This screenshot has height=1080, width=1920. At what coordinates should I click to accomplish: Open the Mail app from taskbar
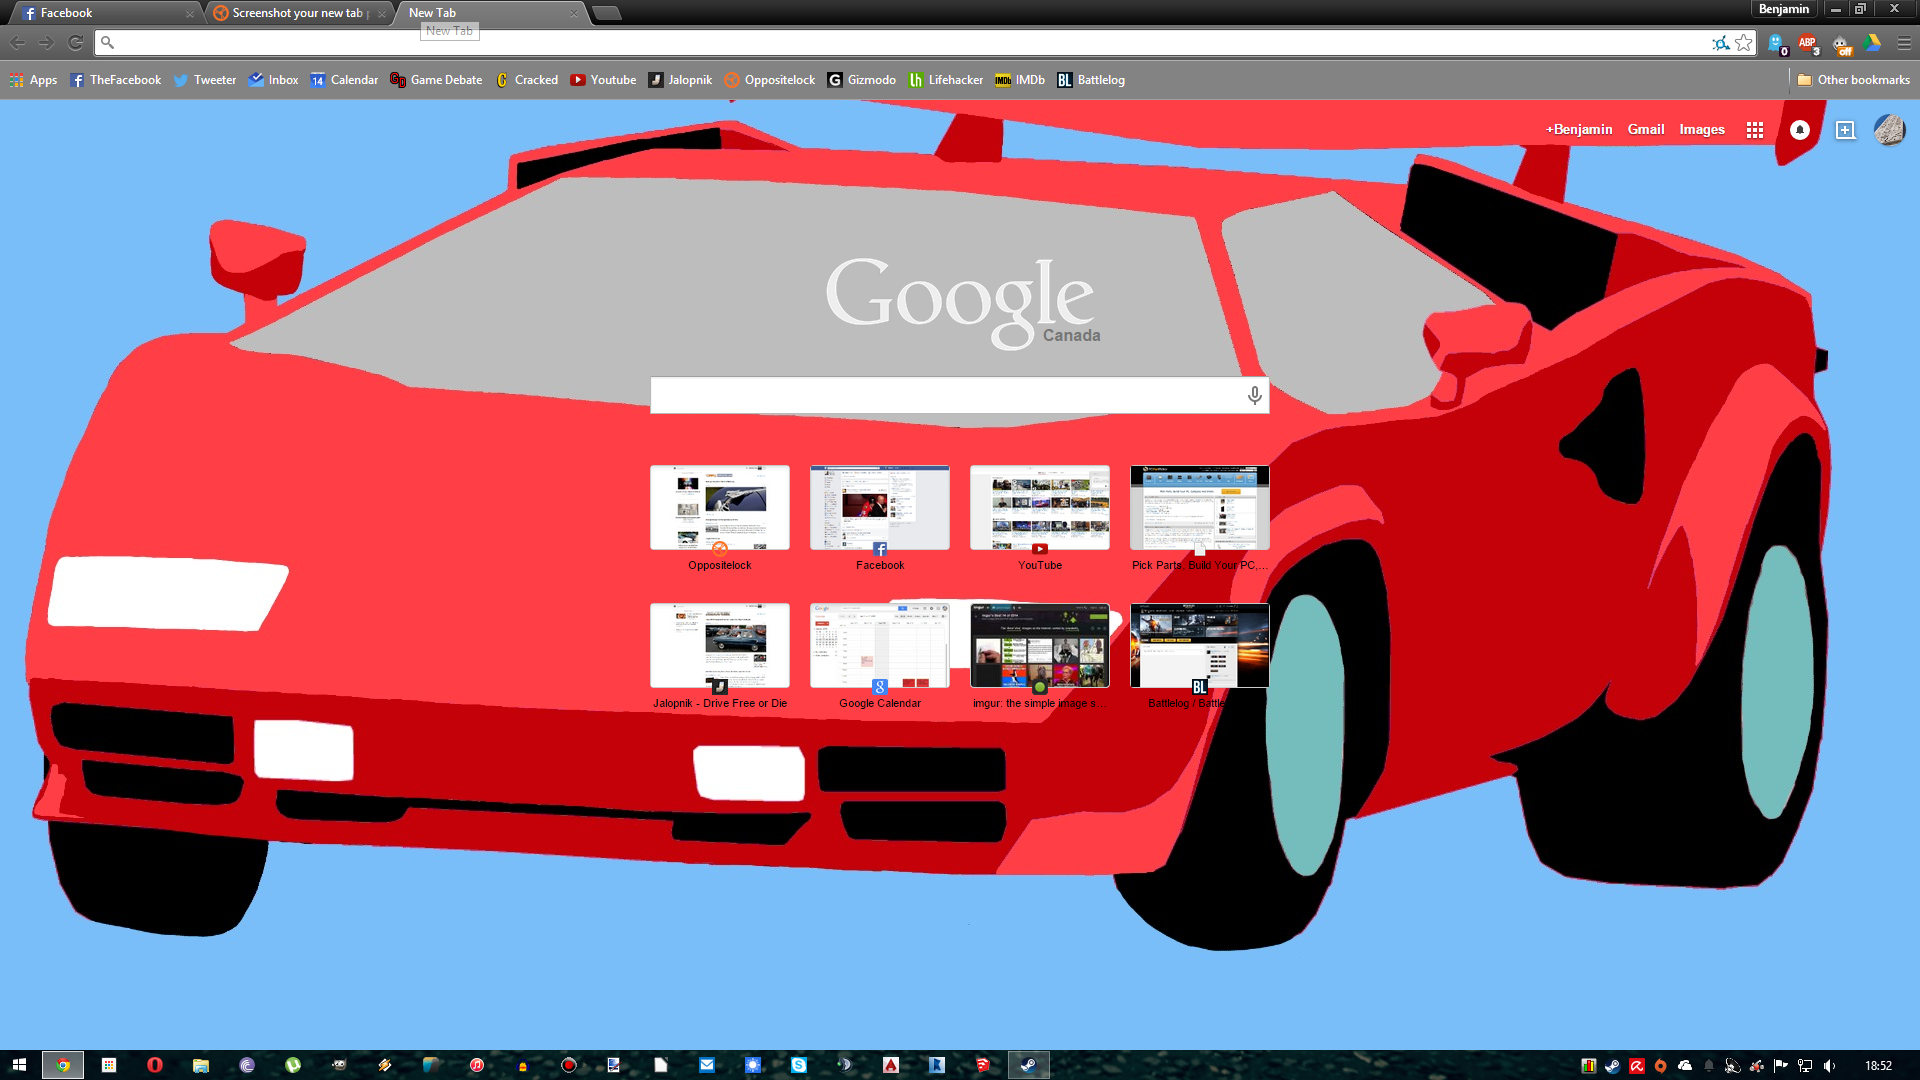point(707,1065)
